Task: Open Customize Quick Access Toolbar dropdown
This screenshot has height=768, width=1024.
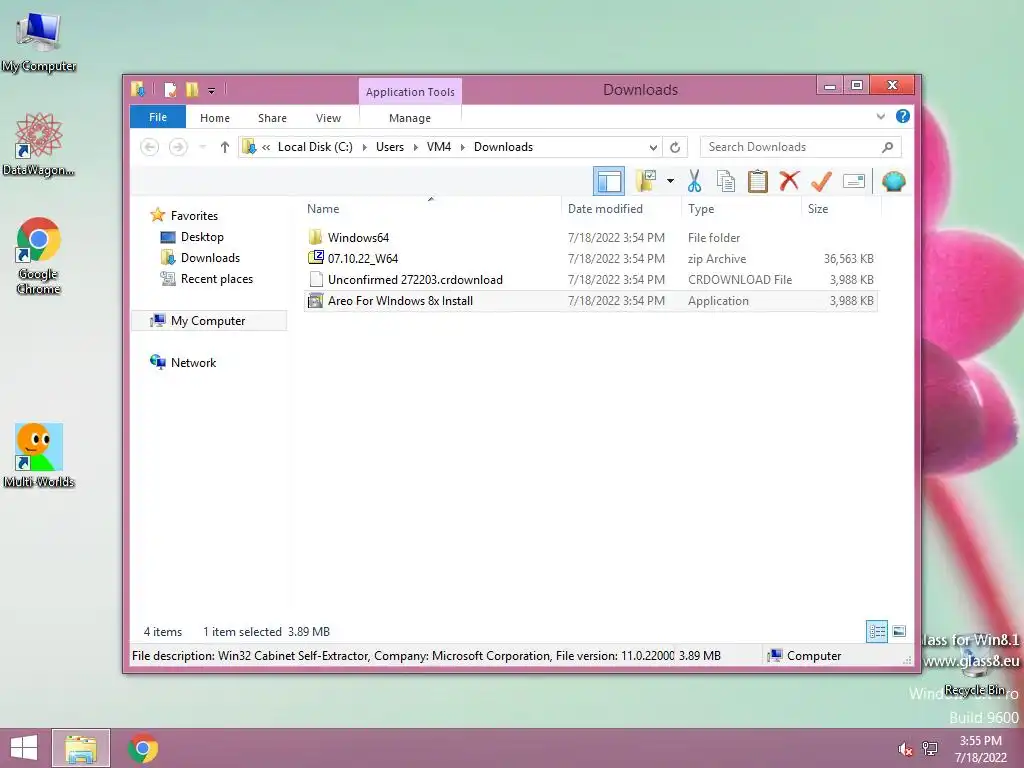Action: tap(211, 91)
